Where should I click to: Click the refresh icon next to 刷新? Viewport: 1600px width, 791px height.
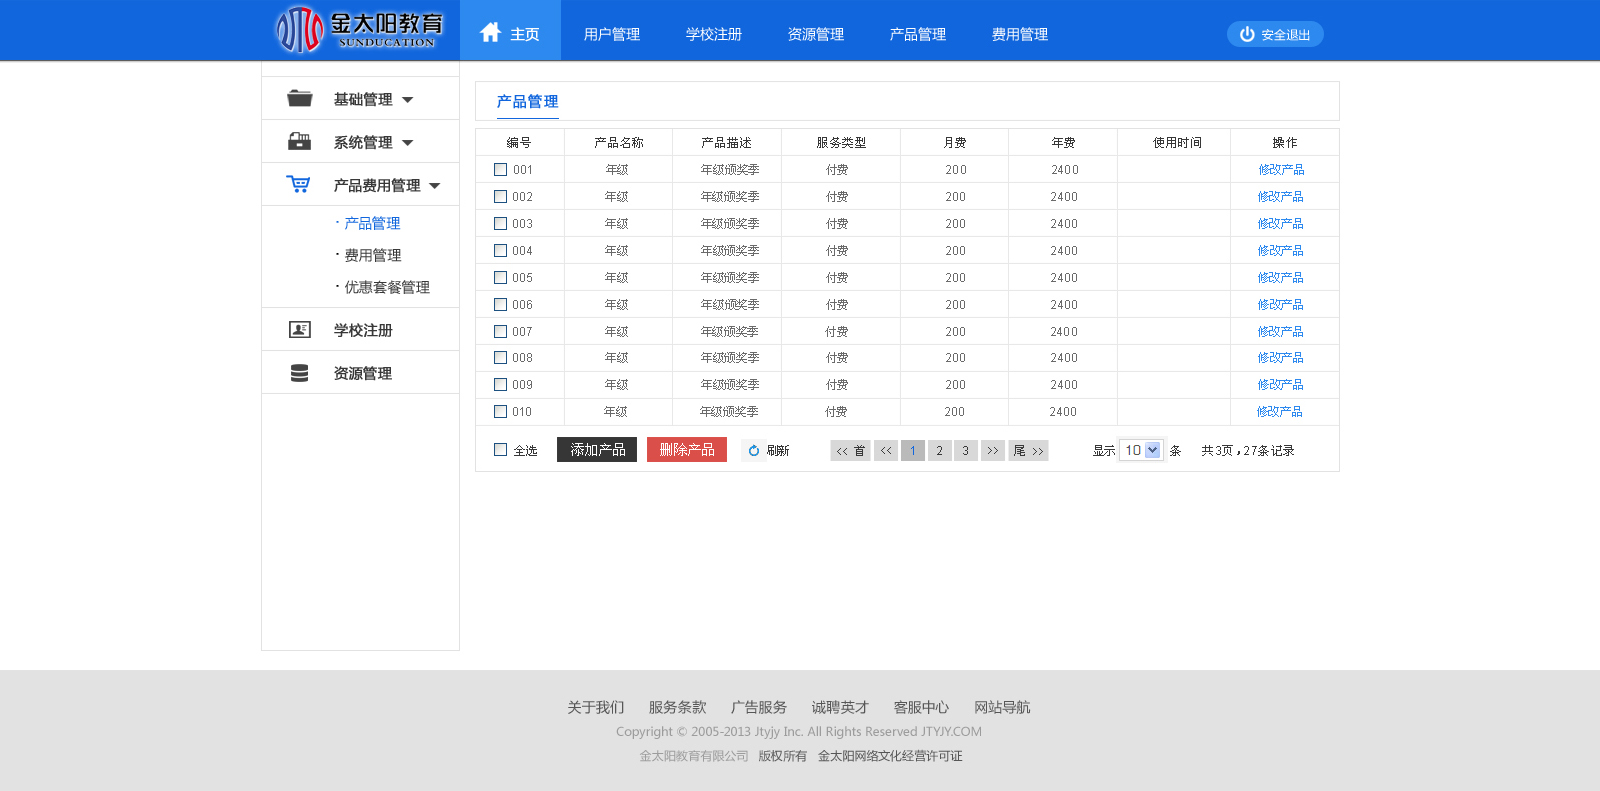(754, 451)
